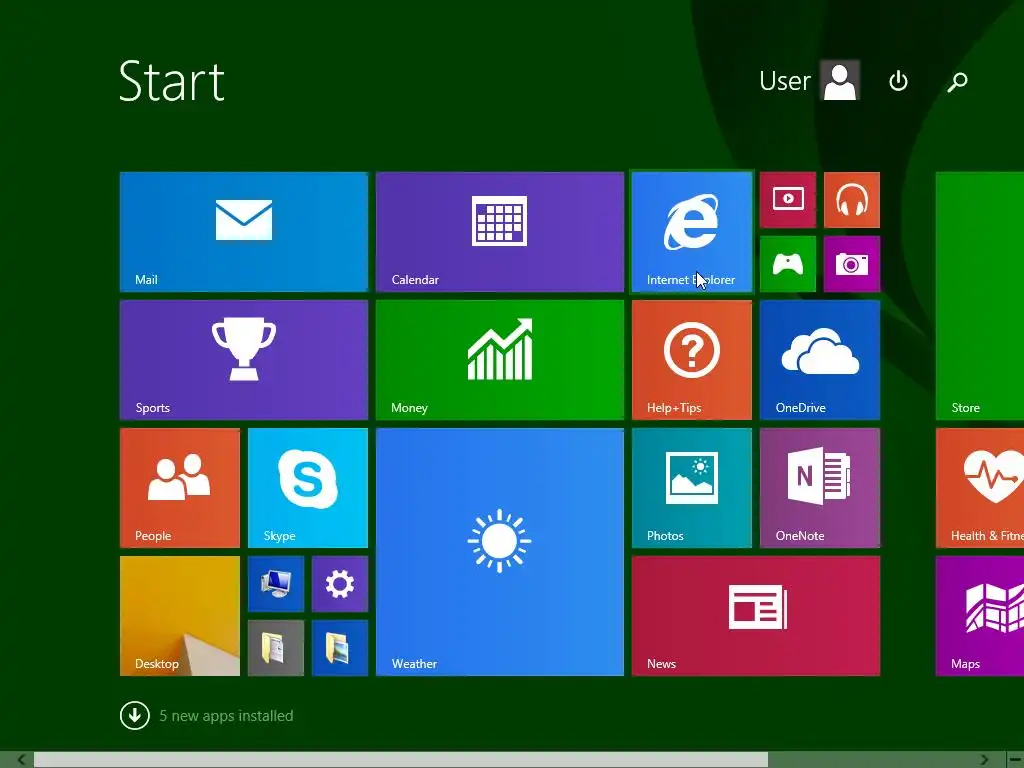Open the Weather tile
This screenshot has width=1024, height=768.
500,552
